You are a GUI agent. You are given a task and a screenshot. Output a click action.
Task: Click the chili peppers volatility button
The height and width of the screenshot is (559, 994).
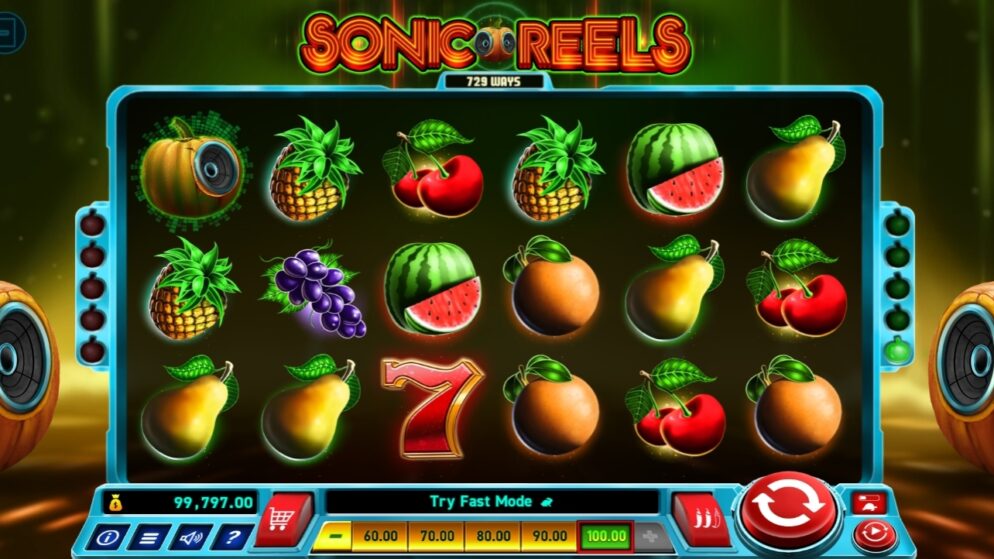pyautogui.click(x=702, y=519)
